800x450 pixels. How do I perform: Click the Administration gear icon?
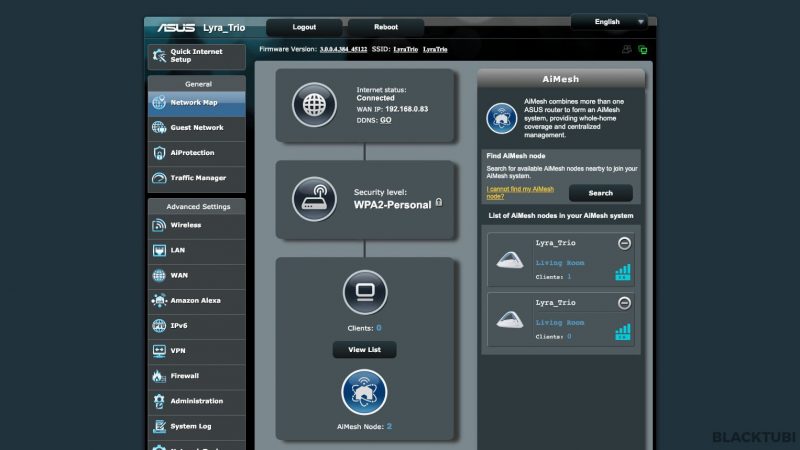tap(159, 401)
